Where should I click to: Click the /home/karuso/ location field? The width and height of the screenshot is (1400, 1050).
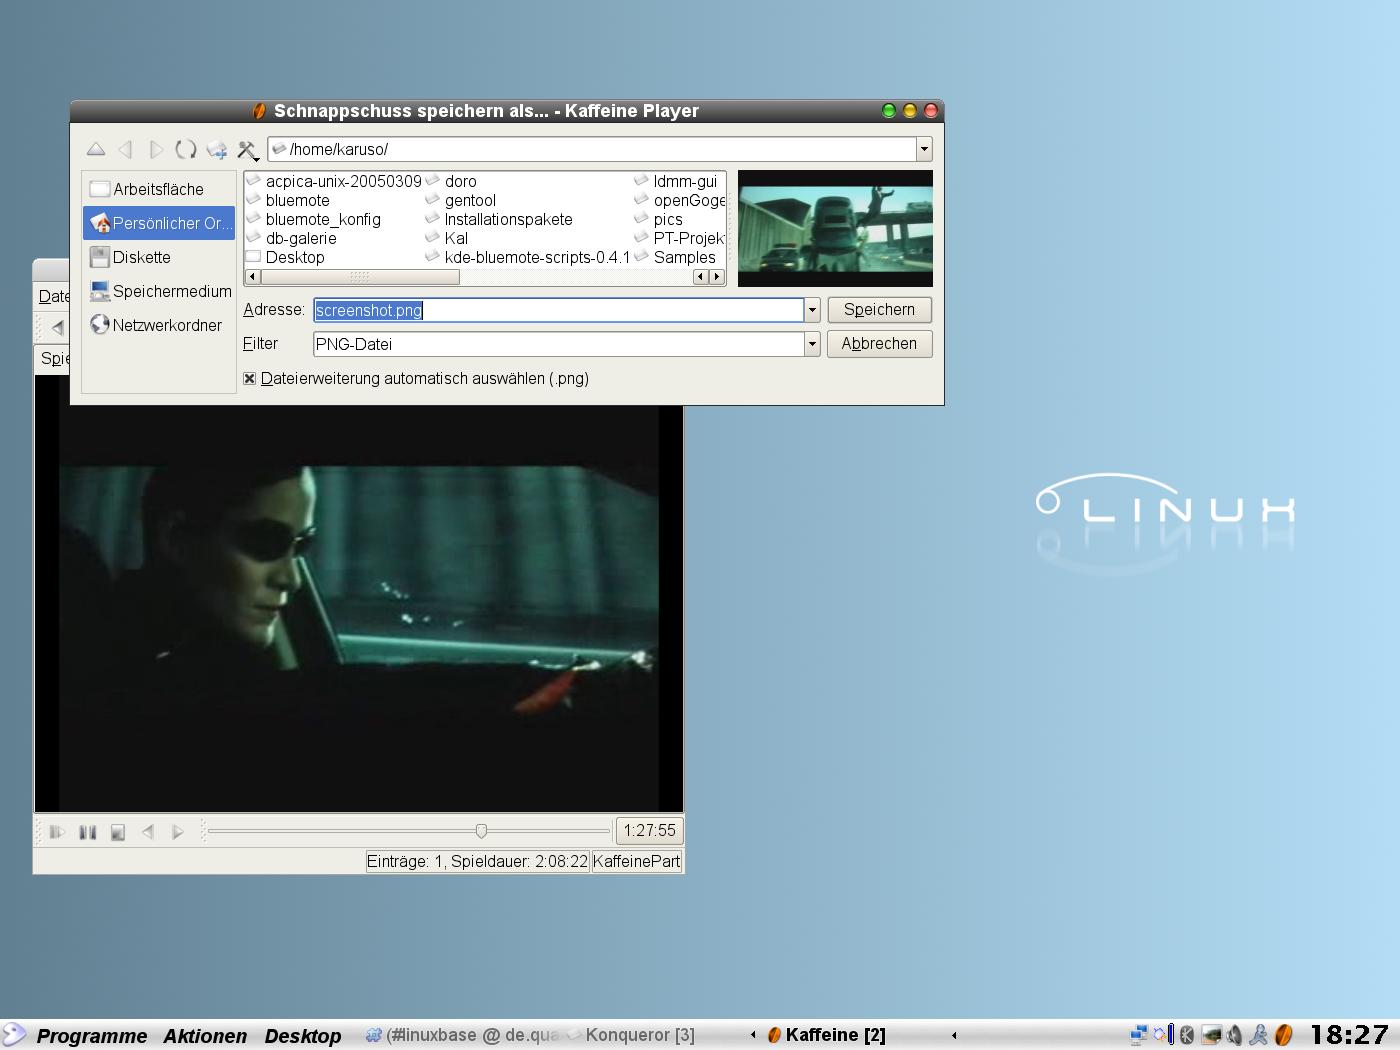coord(592,149)
